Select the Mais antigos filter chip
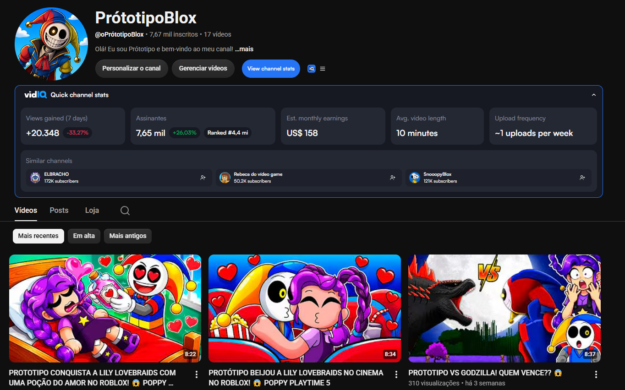The height and width of the screenshot is (390, 625). [x=128, y=236]
